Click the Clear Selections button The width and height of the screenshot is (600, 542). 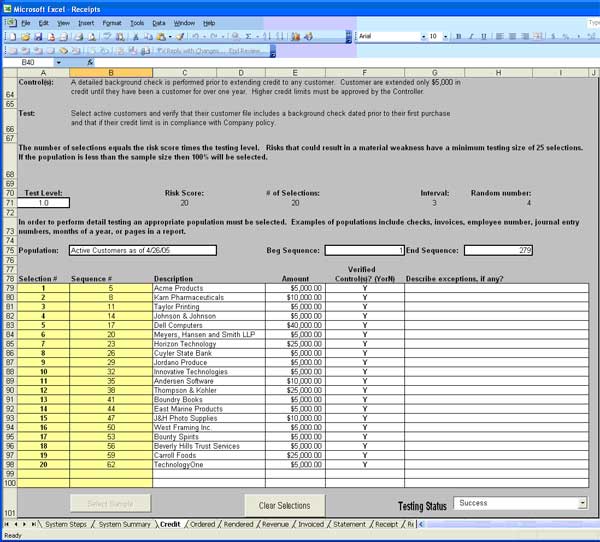tap(285, 506)
